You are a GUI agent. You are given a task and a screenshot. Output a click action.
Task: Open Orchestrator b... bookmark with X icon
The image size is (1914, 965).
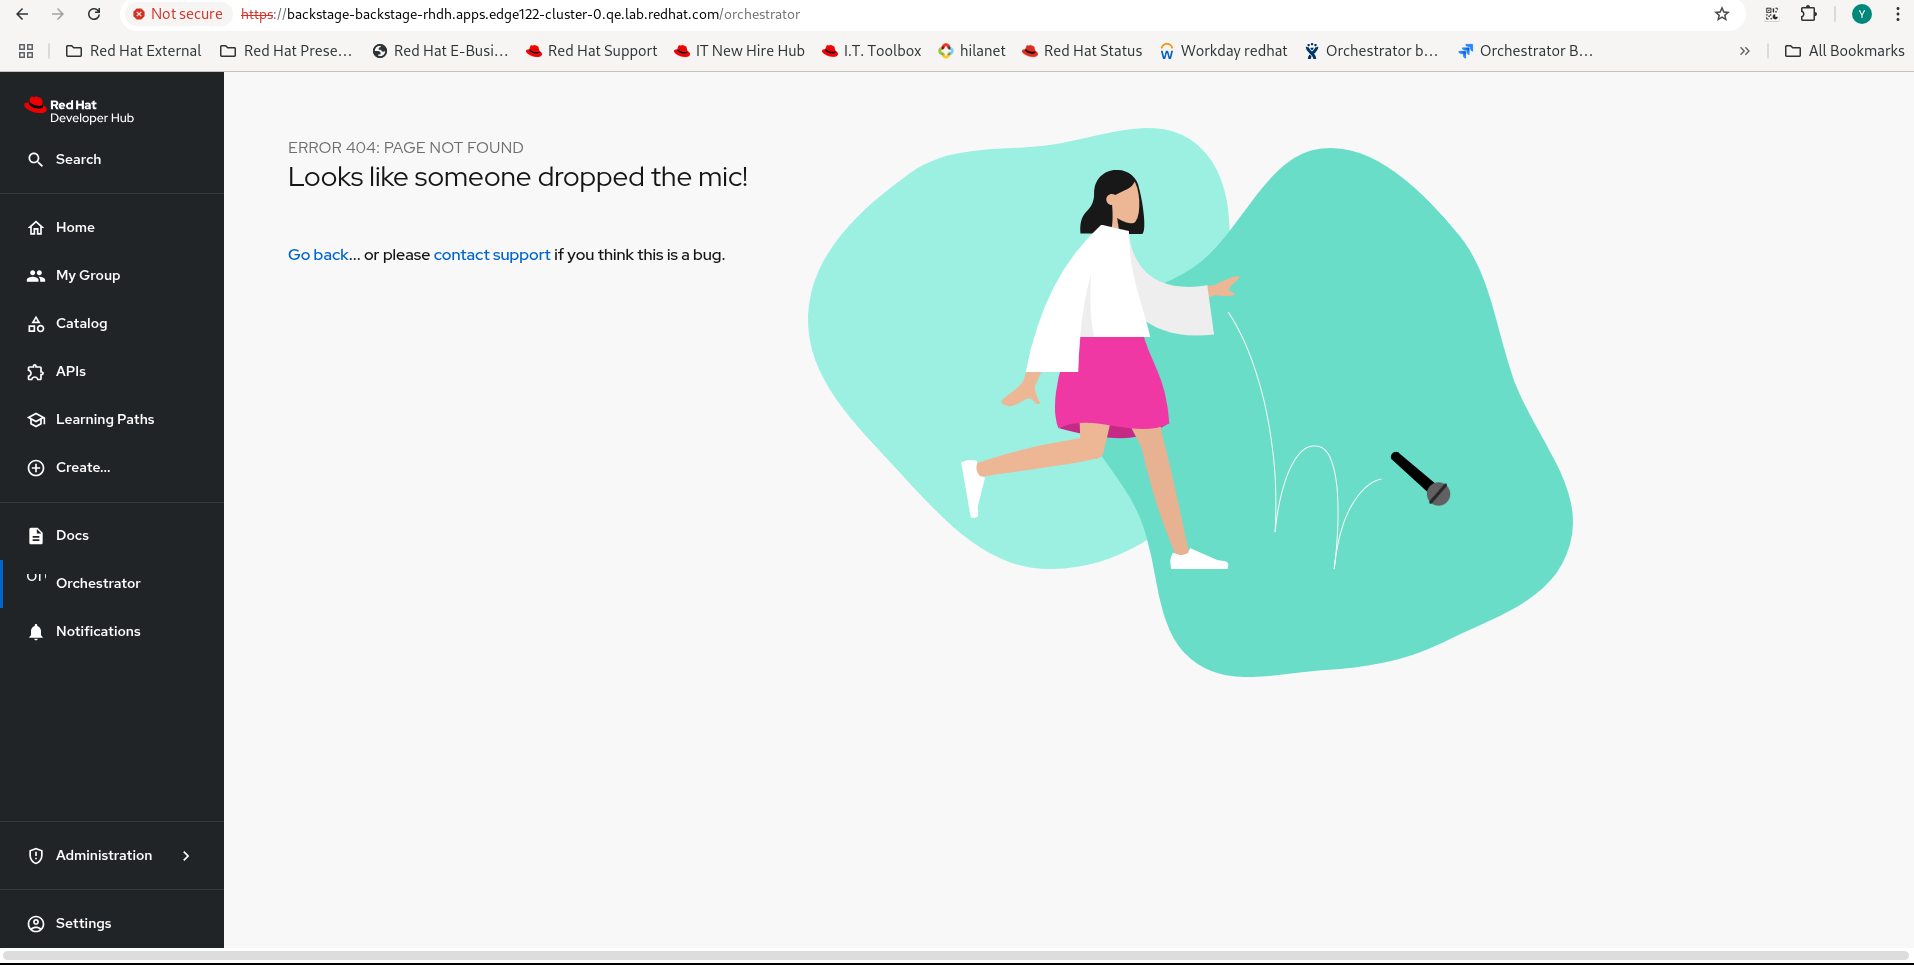1371,51
